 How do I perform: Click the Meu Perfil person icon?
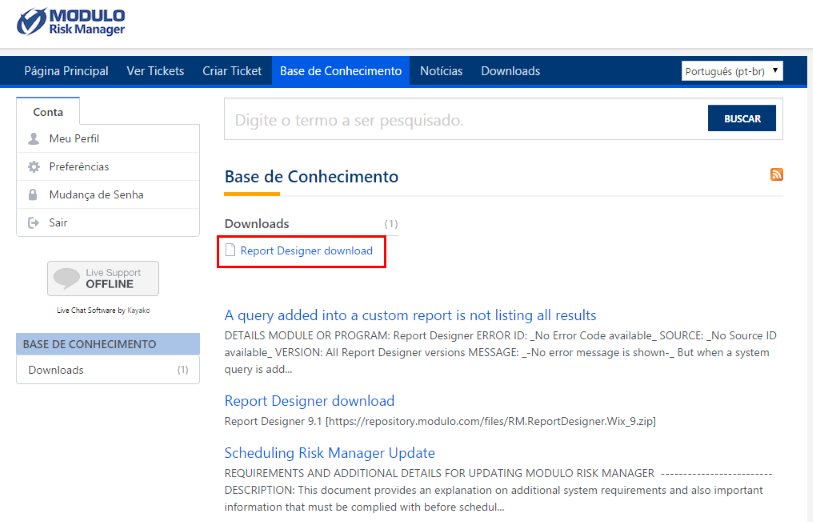(33, 138)
